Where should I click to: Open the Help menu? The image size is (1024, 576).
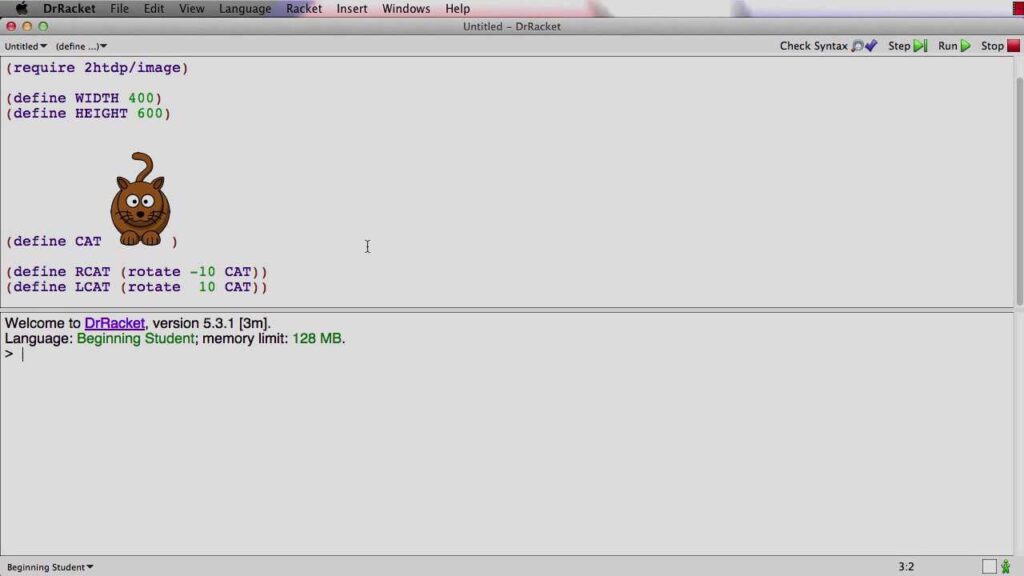tap(458, 8)
